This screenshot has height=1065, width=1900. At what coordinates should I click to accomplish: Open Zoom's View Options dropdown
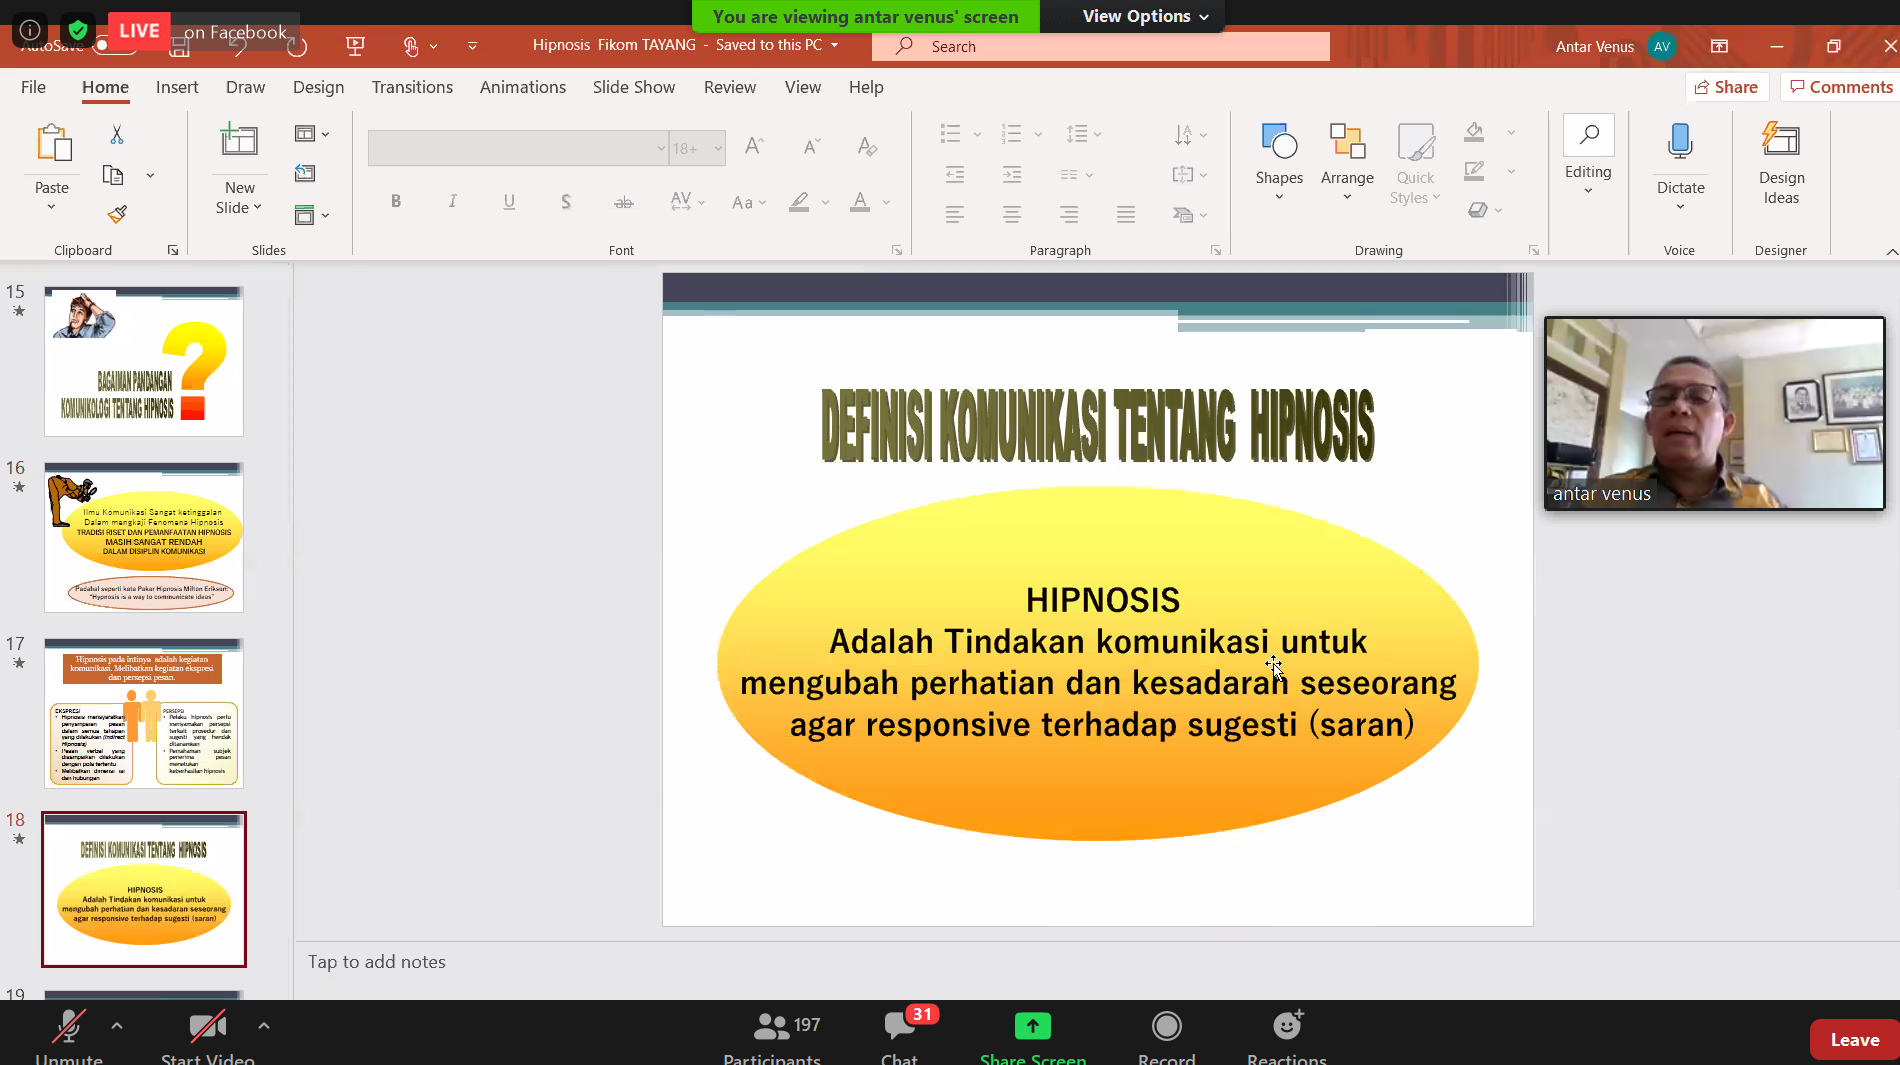1137,16
